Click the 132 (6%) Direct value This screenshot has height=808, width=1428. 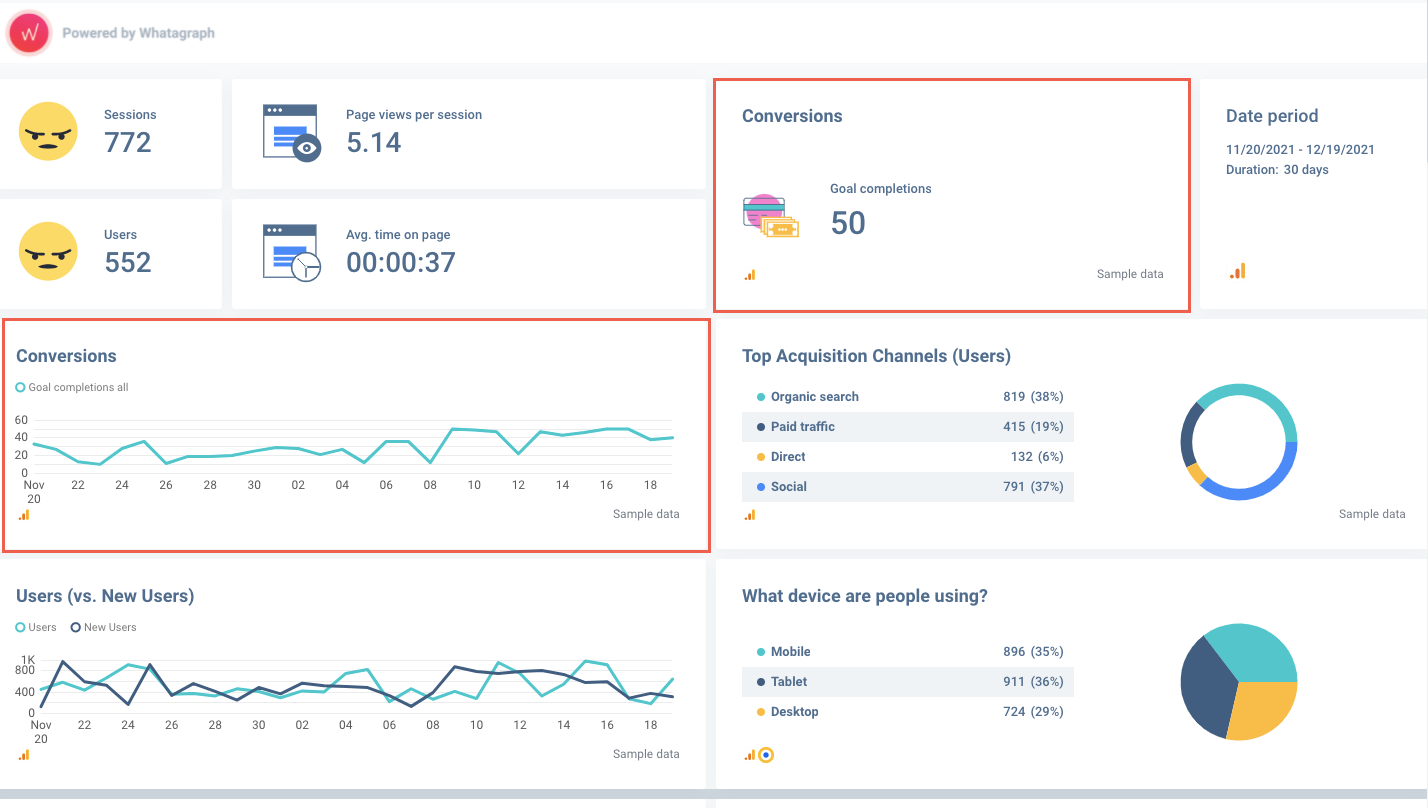tap(1037, 457)
